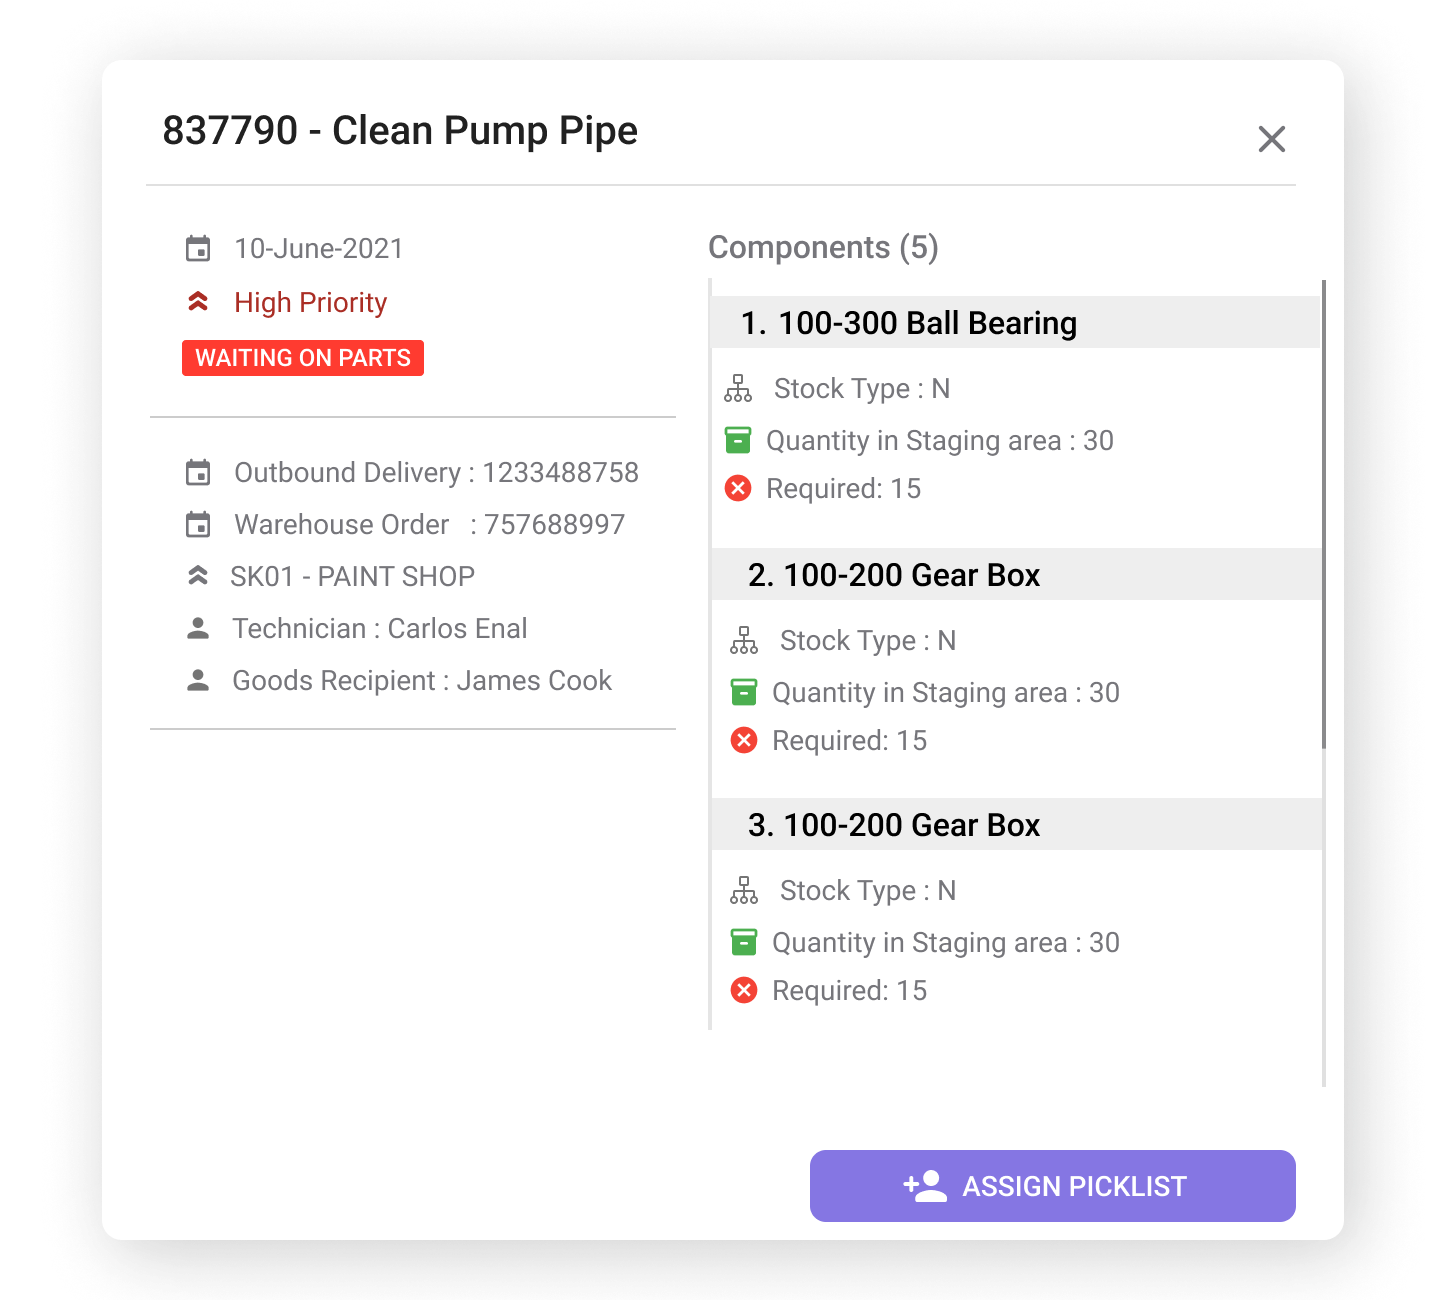The width and height of the screenshot is (1446, 1300).
Task: Click third component's red required error icon
Action: 744,991
